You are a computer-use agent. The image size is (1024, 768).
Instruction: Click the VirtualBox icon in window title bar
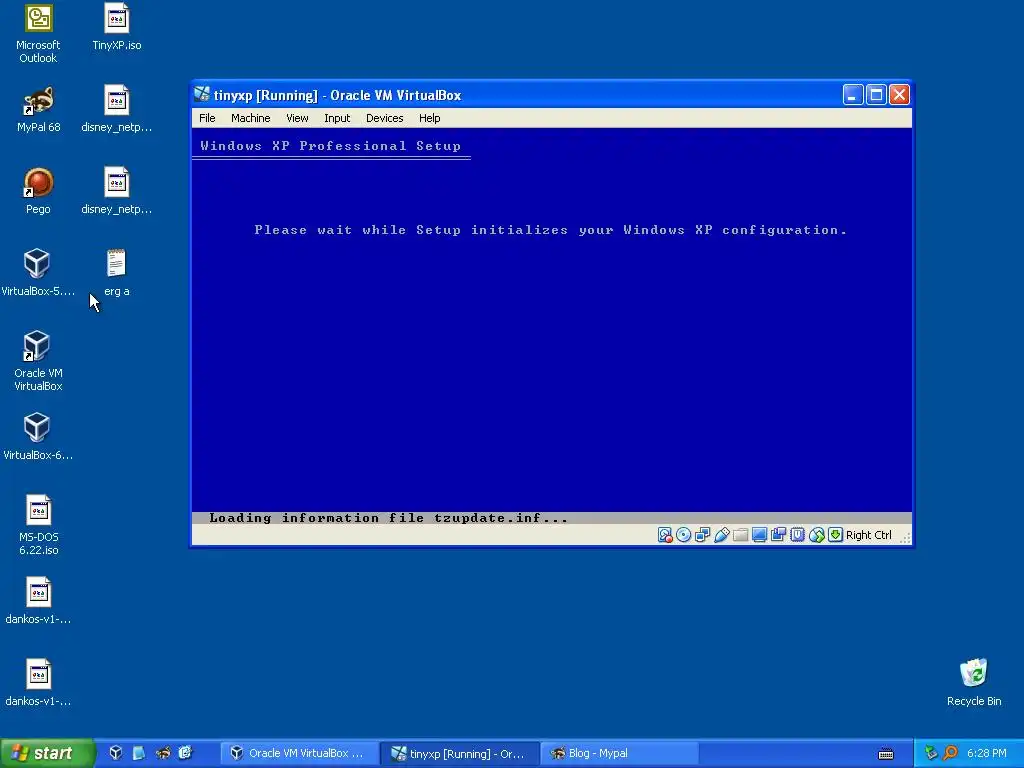202,95
